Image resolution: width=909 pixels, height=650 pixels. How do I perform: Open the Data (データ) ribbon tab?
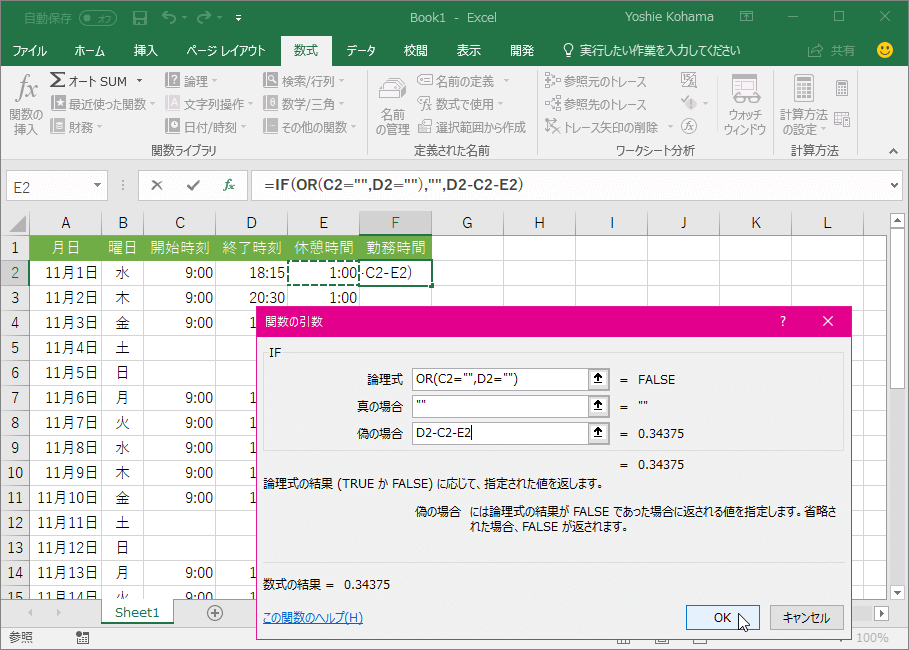pos(360,50)
